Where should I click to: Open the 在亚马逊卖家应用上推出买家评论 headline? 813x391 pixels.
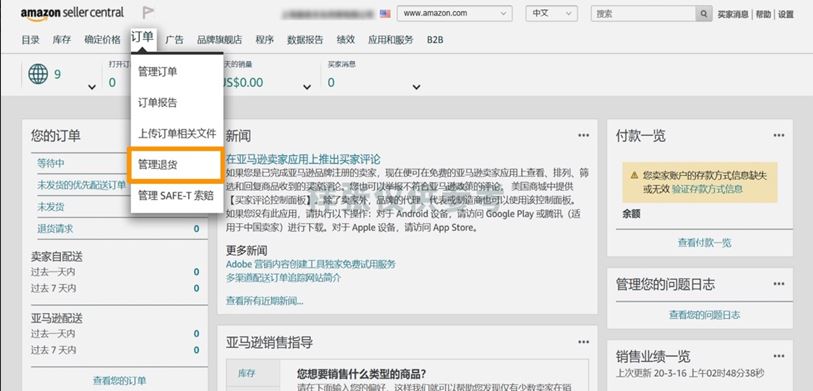303,159
